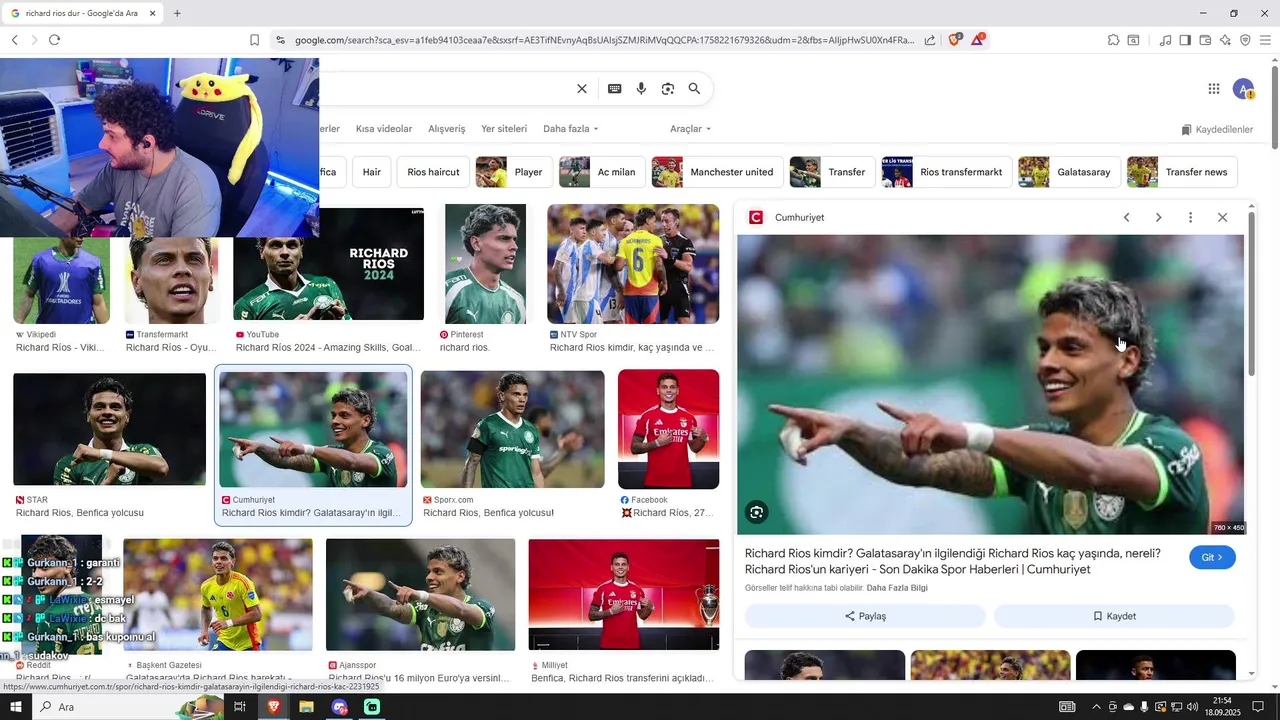
Task: Bookmark this page via bookmark icon
Action: (254, 40)
